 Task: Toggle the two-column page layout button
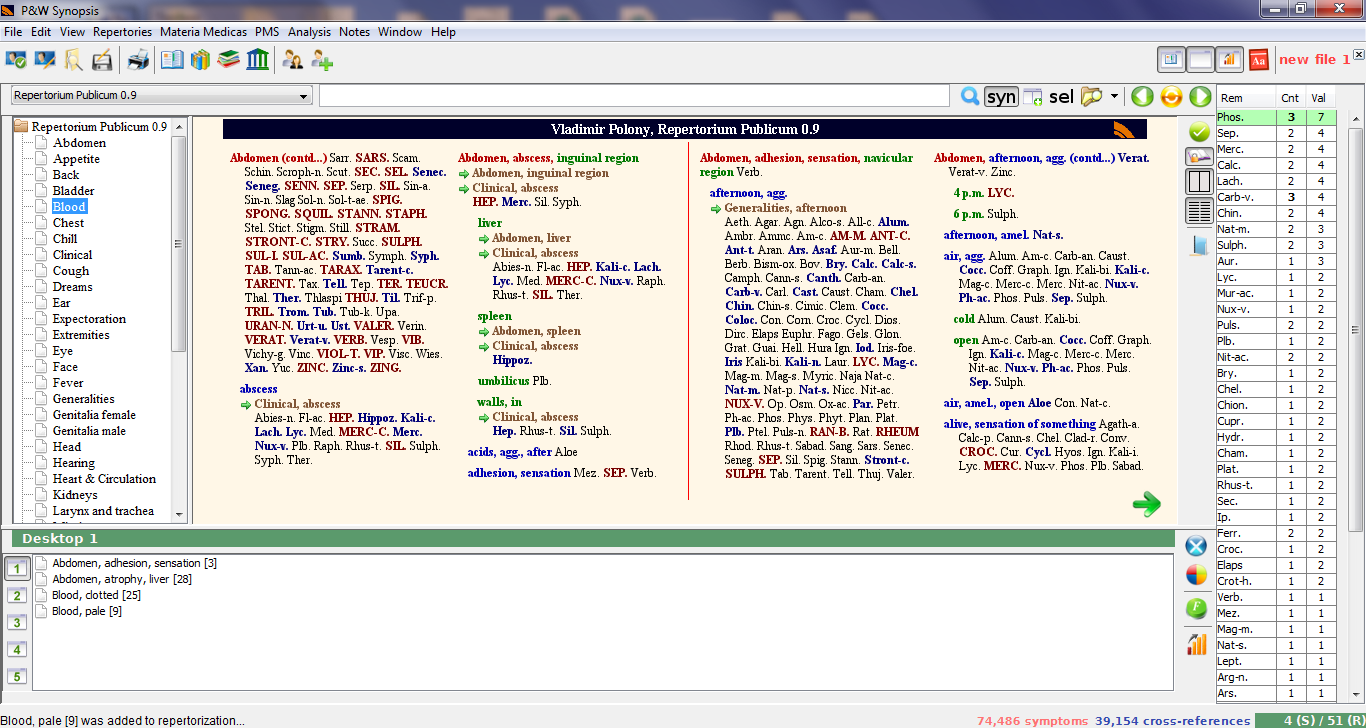[x=1198, y=182]
